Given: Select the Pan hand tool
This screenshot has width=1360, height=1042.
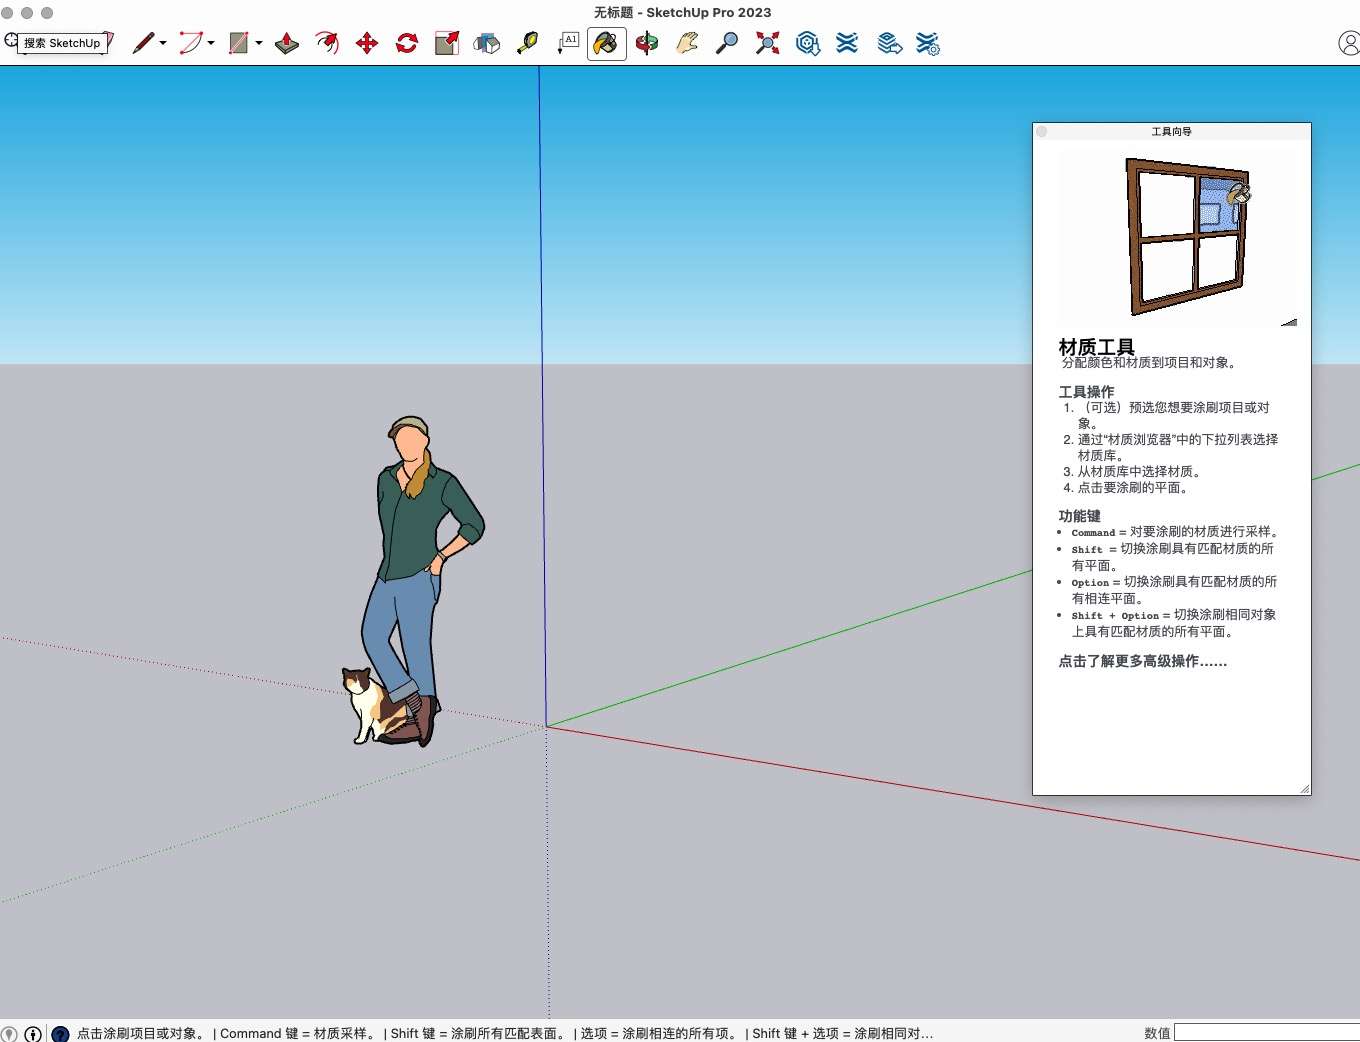Looking at the screenshot, I should [687, 43].
